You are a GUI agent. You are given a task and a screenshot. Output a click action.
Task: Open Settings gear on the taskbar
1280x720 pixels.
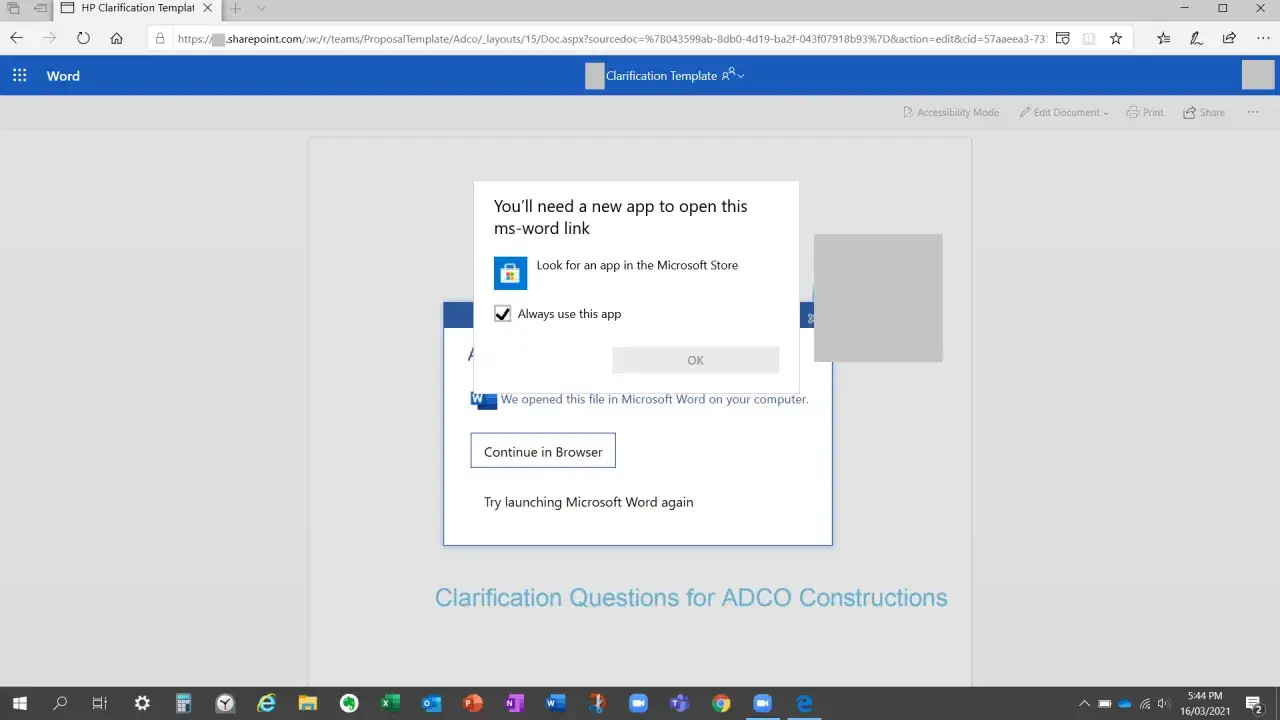(x=142, y=703)
